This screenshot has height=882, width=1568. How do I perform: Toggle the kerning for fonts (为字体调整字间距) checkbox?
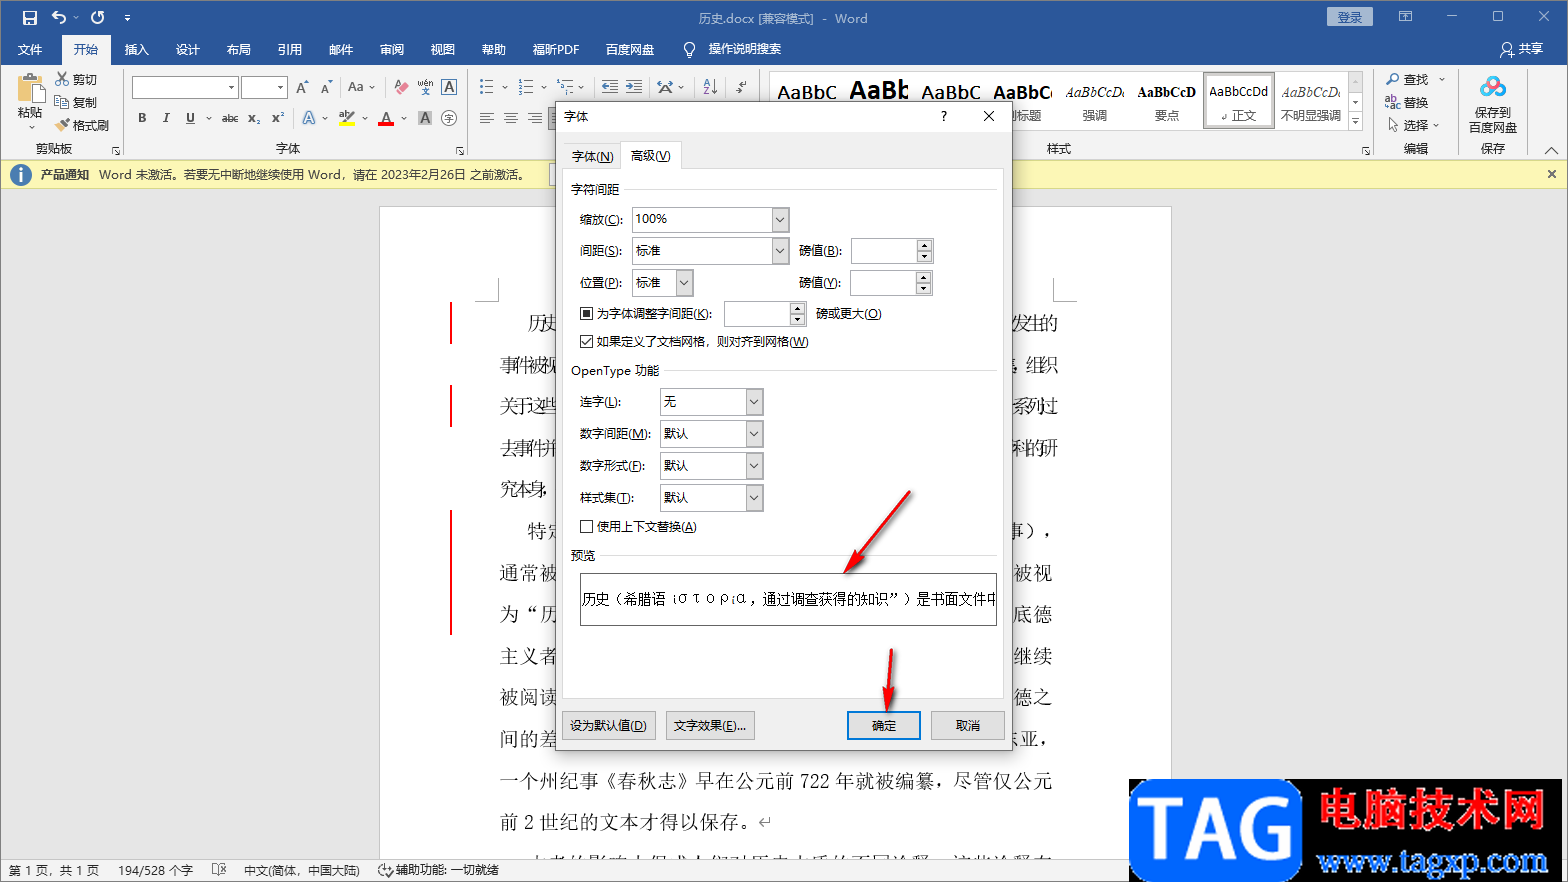coord(586,314)
